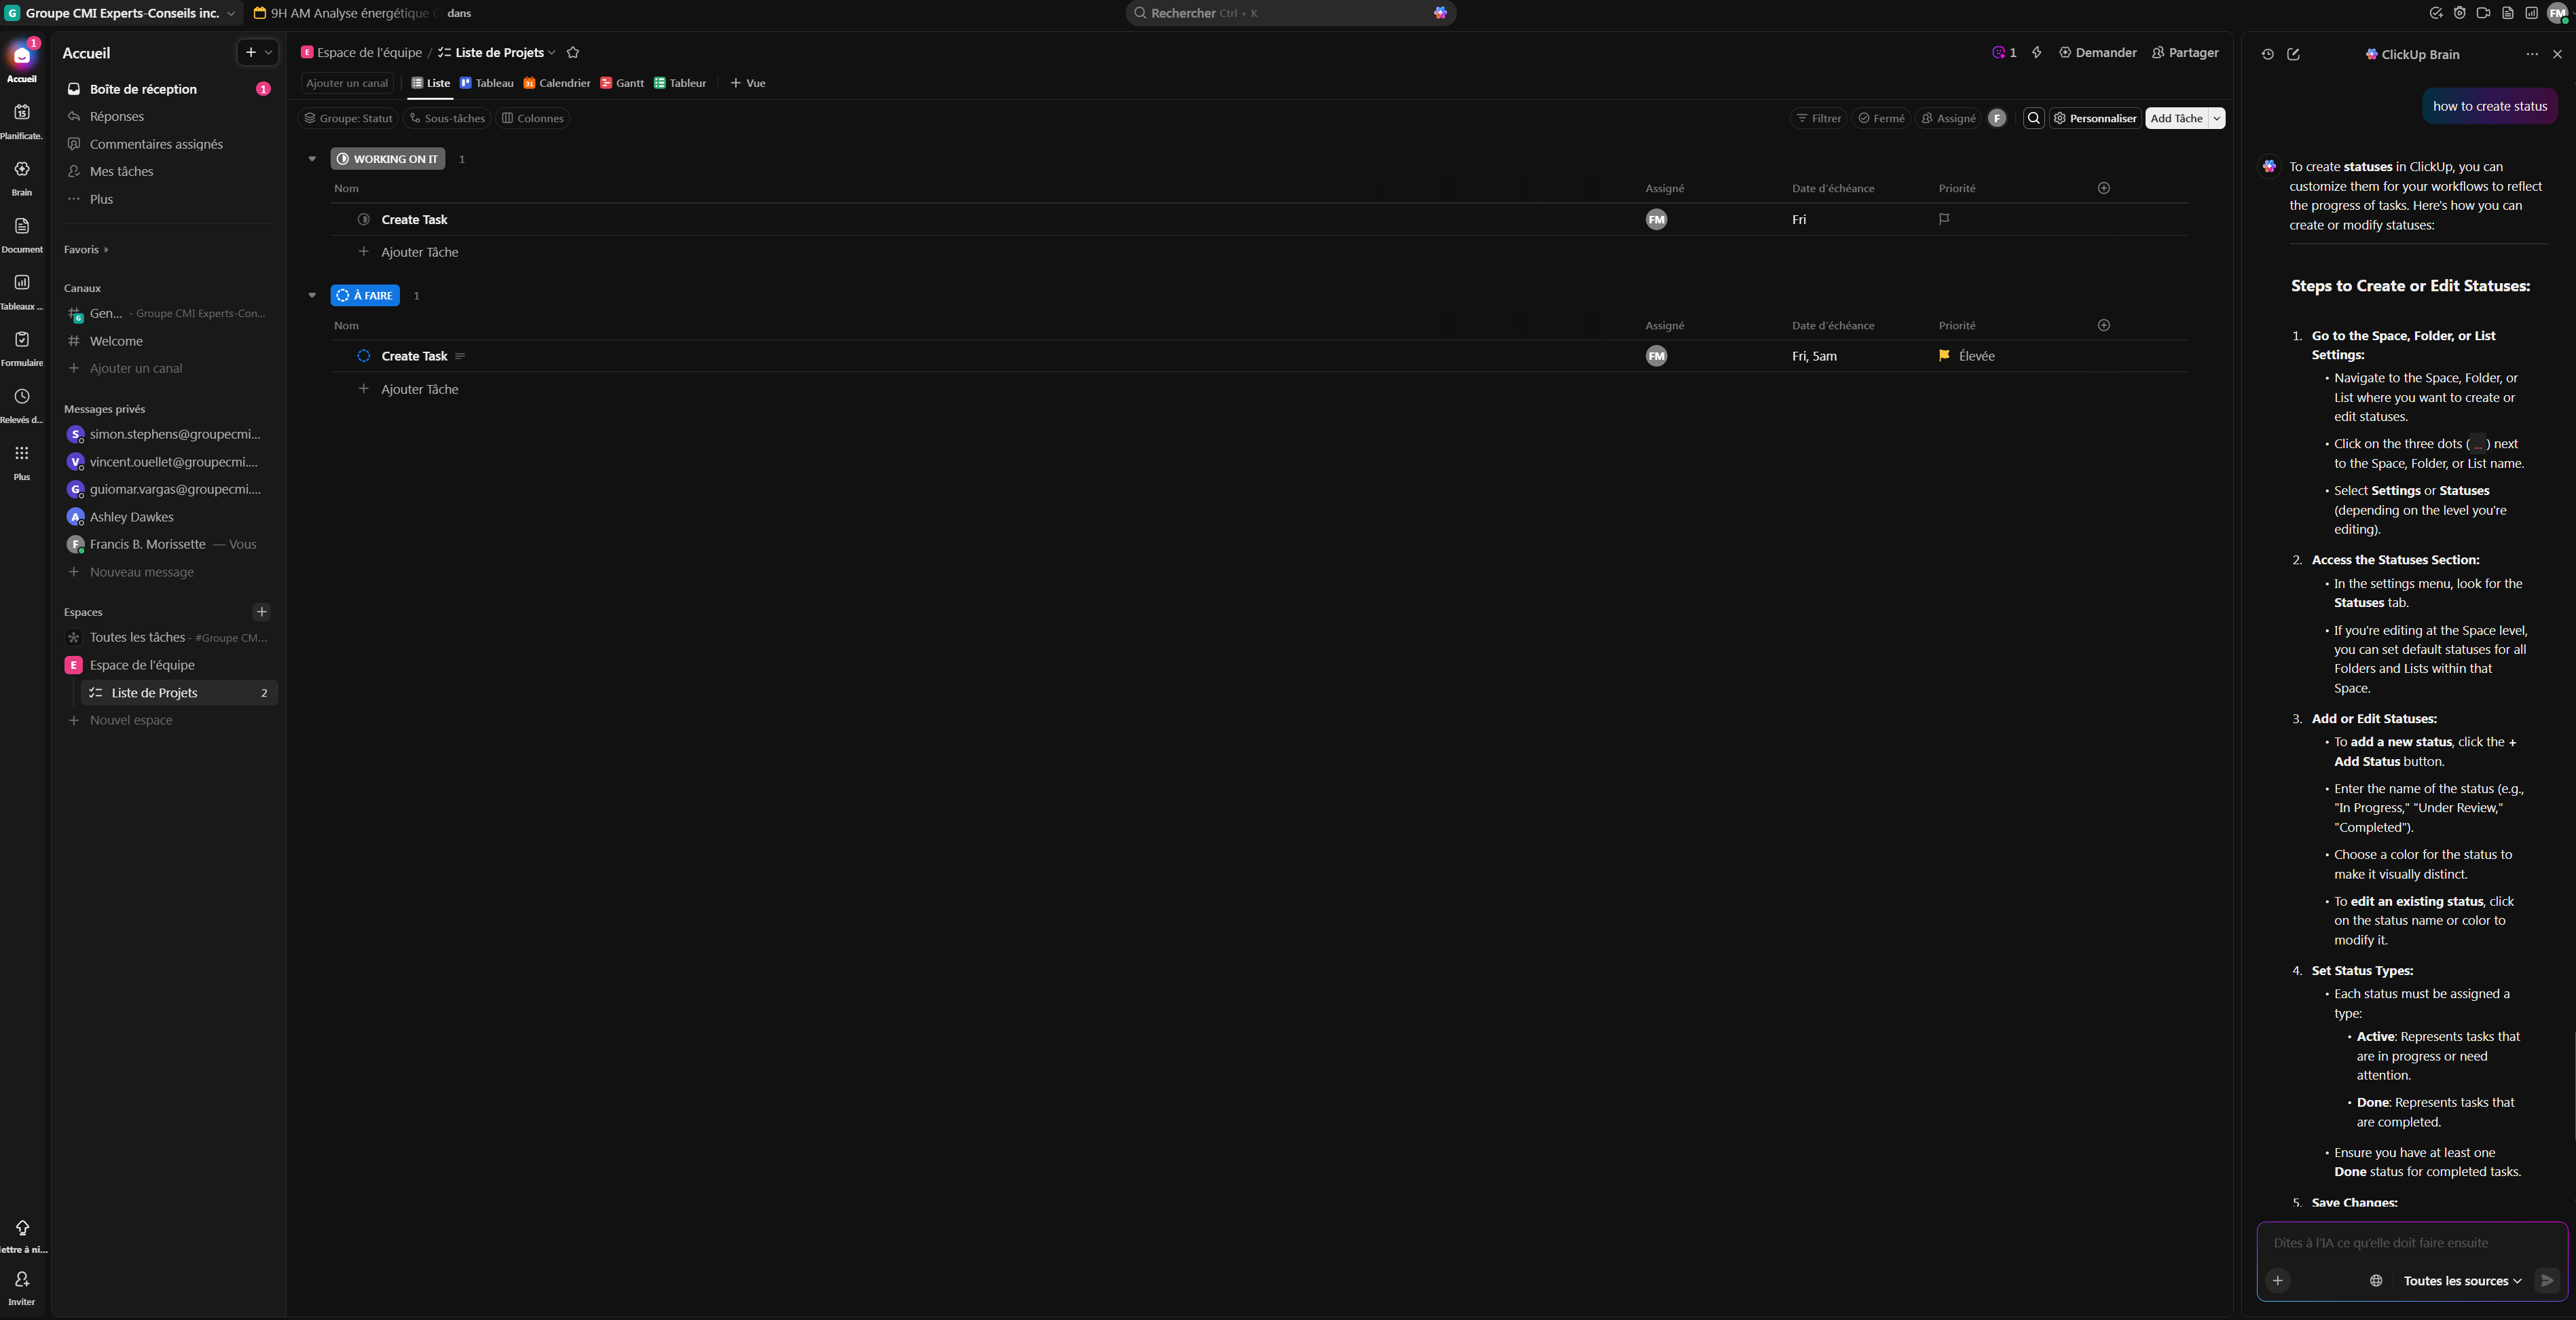Click the Partager button
The width and height of the screenshot is (2576, 1320).
click(2185, 53)
